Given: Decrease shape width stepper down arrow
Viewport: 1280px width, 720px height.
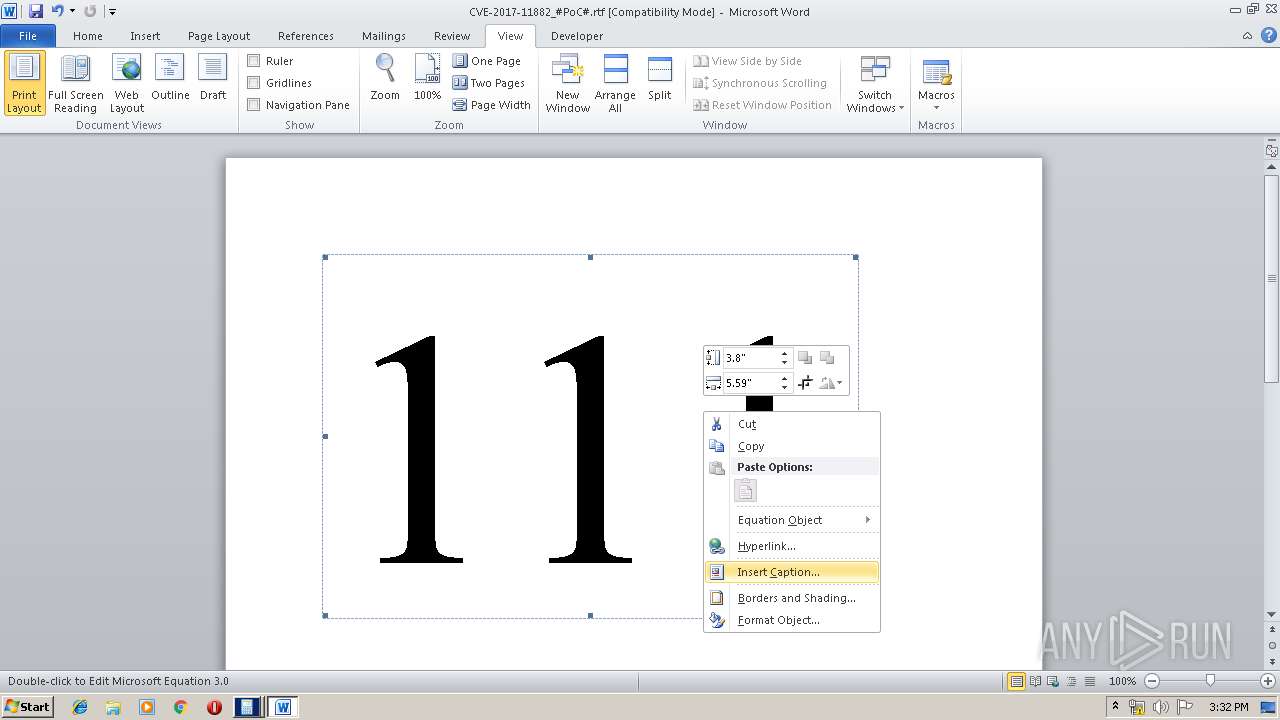Looking at the screenshot, I should pyautogui.click(x=784, y=388).
